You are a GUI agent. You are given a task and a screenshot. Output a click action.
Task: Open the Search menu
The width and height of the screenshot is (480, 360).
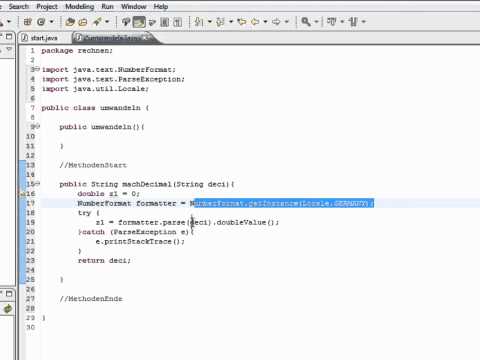point(19,6)
